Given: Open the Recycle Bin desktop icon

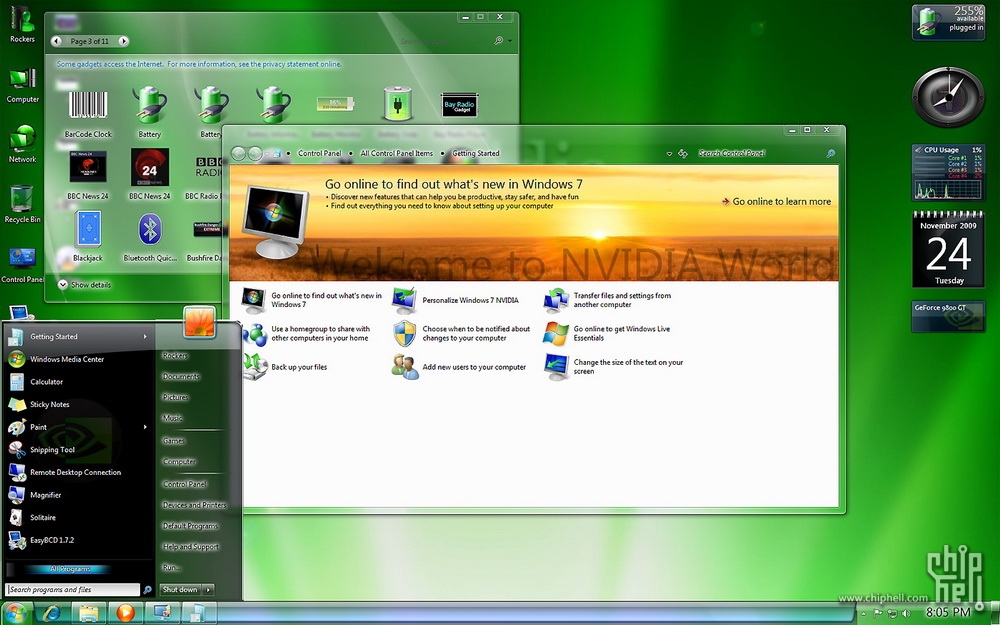Looking at the screenshot, I should click(x=22, y=204).
